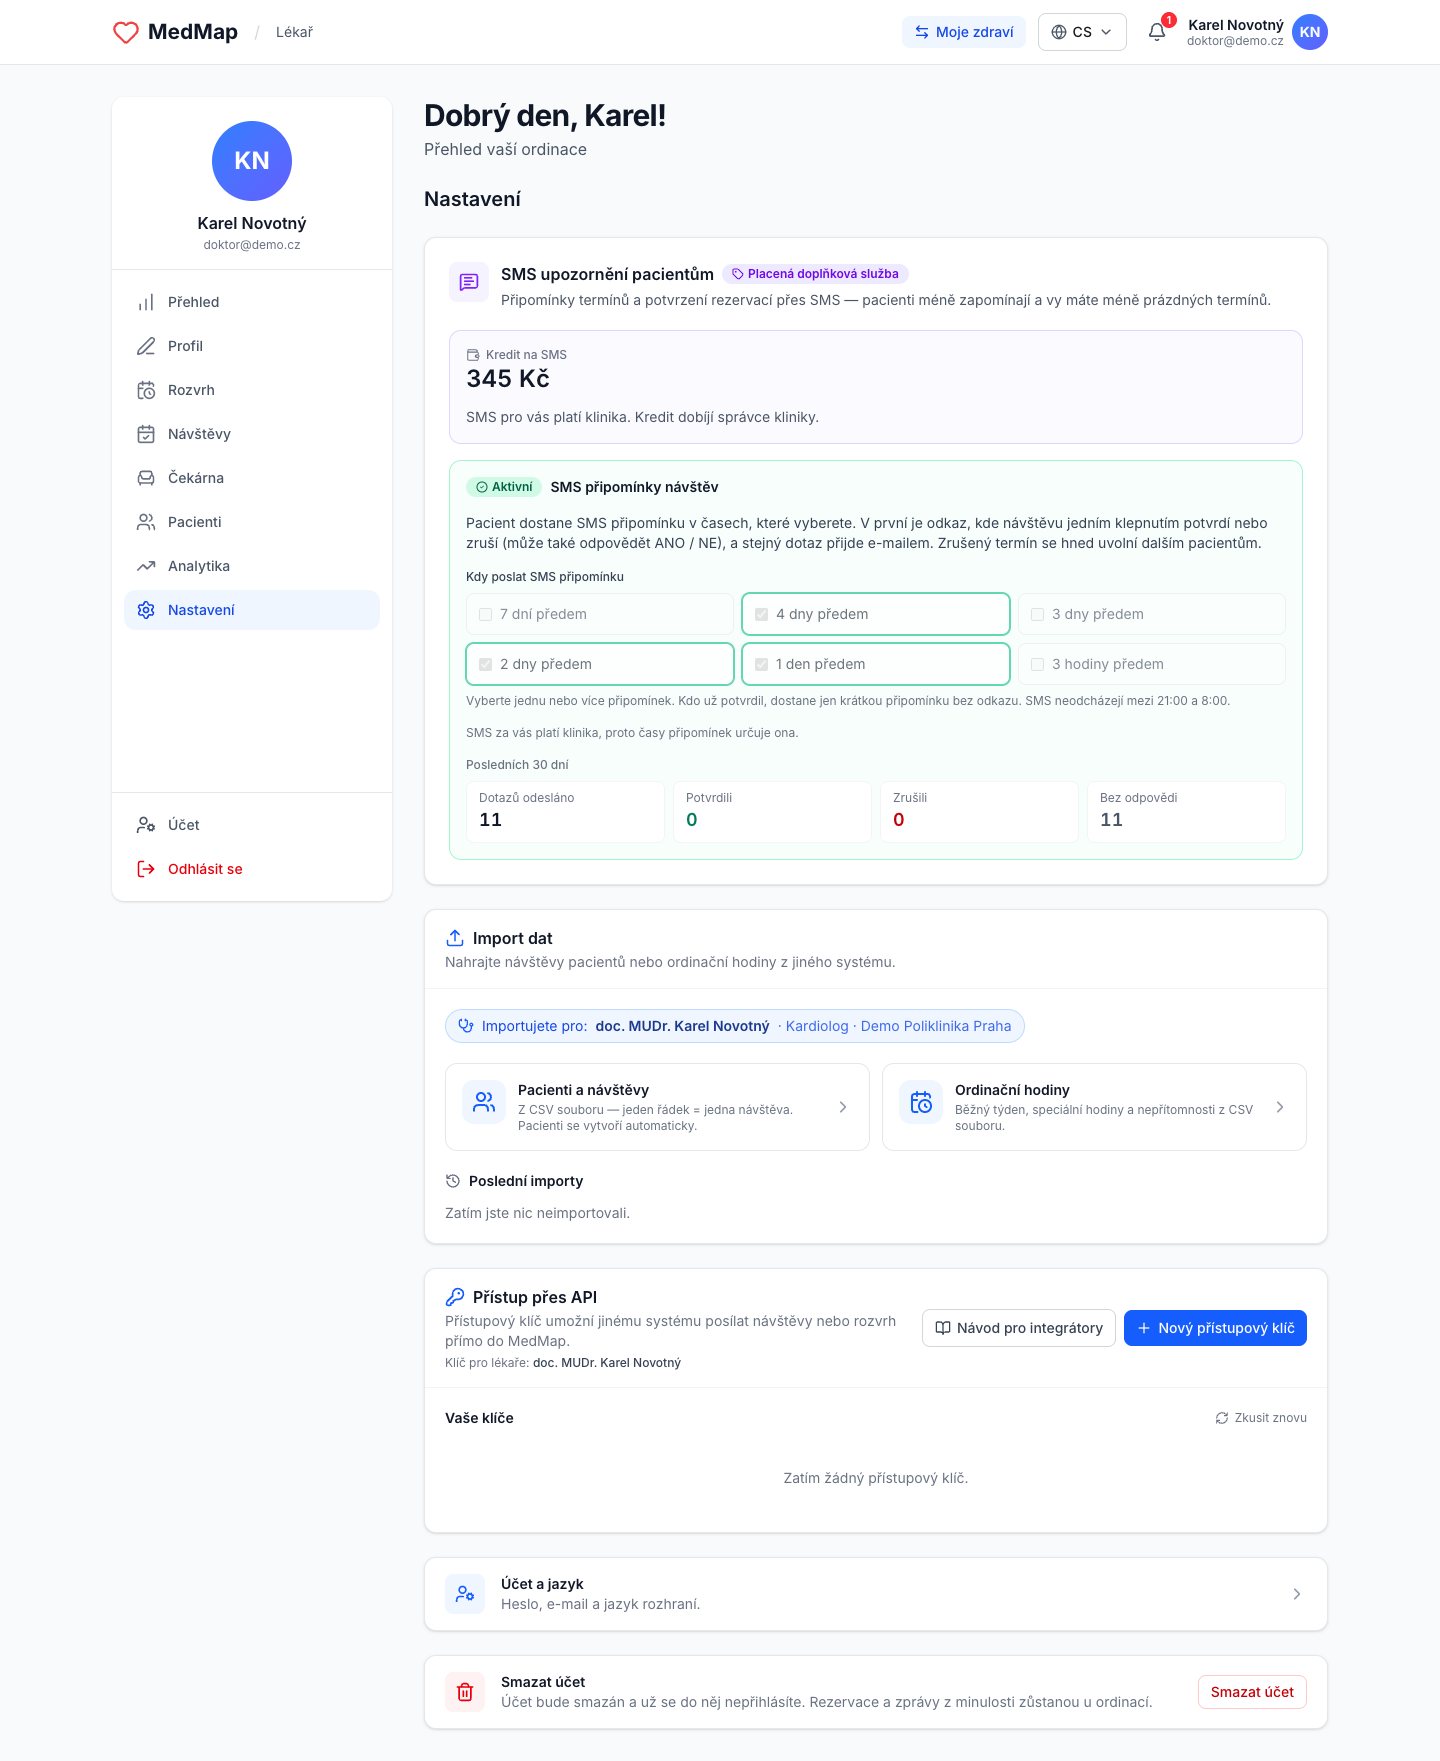Toggle the 4 dny předem checkbox
This screenshot has width=1440, height=1761.
tap(762, 614)
